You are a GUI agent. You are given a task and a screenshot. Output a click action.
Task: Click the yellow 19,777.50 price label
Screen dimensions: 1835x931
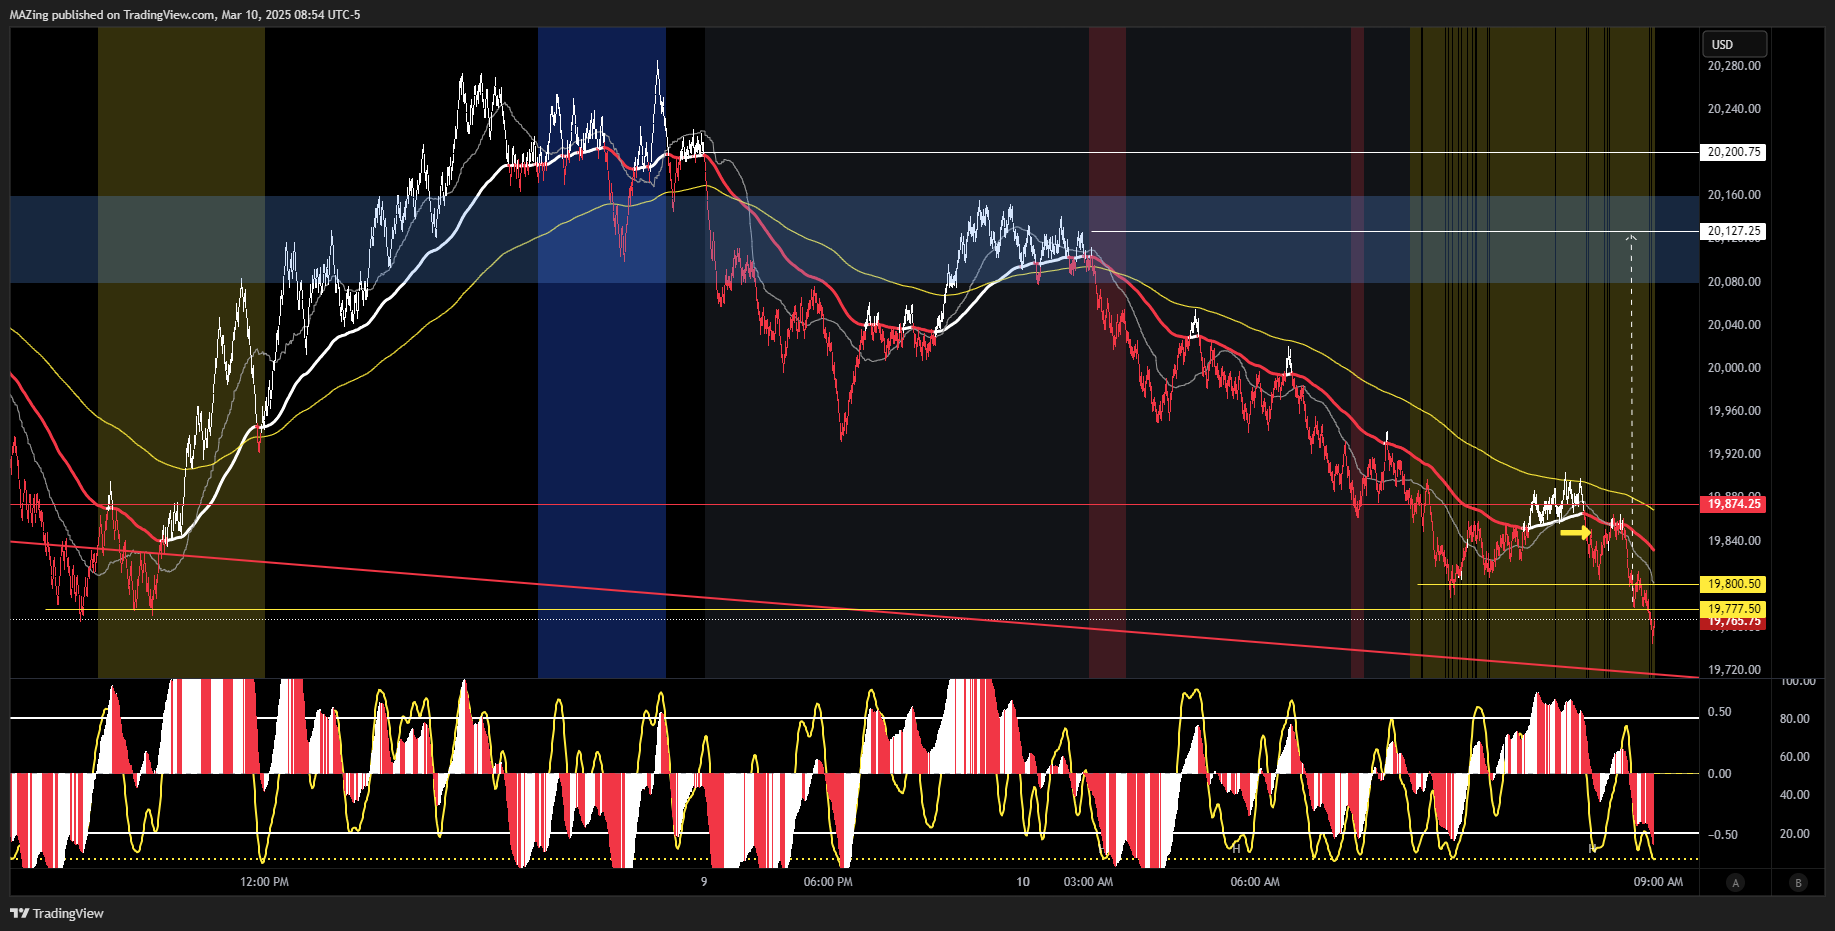1733,609
